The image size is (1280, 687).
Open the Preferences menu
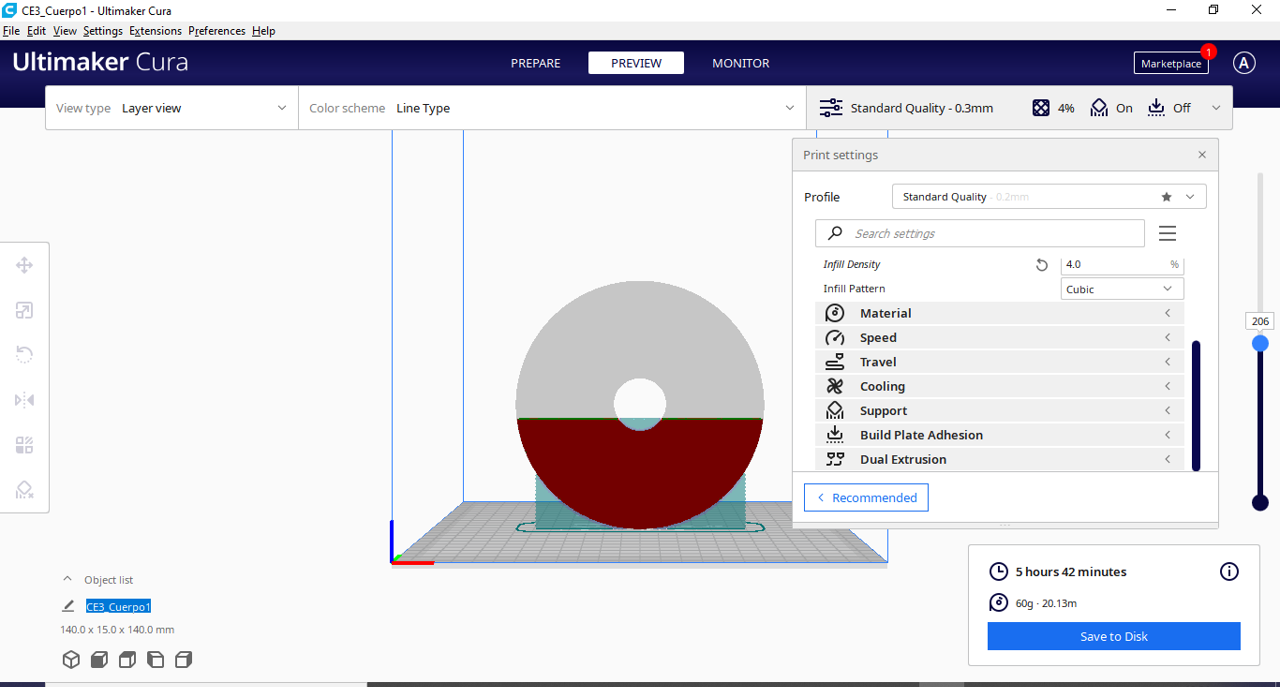click(217, 31)
